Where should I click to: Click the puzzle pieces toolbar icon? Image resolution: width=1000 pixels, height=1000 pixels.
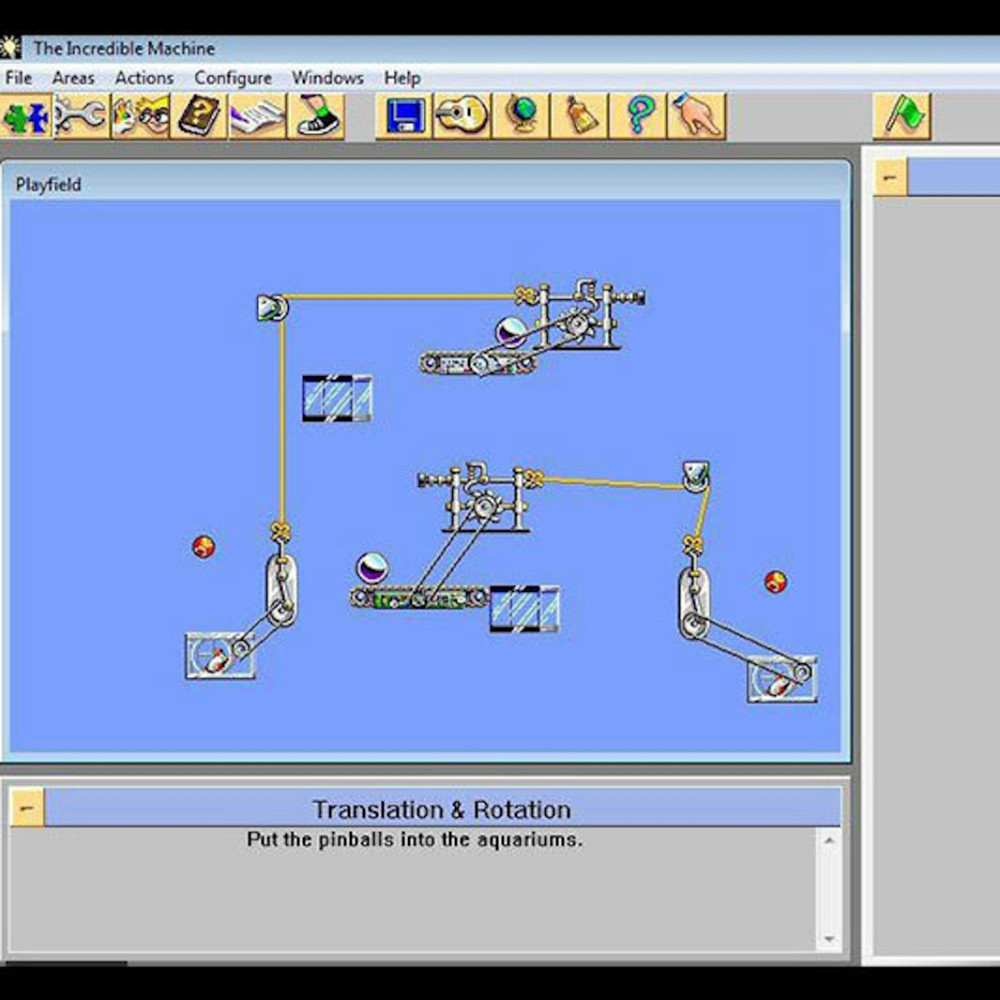(x=26, y=116)
